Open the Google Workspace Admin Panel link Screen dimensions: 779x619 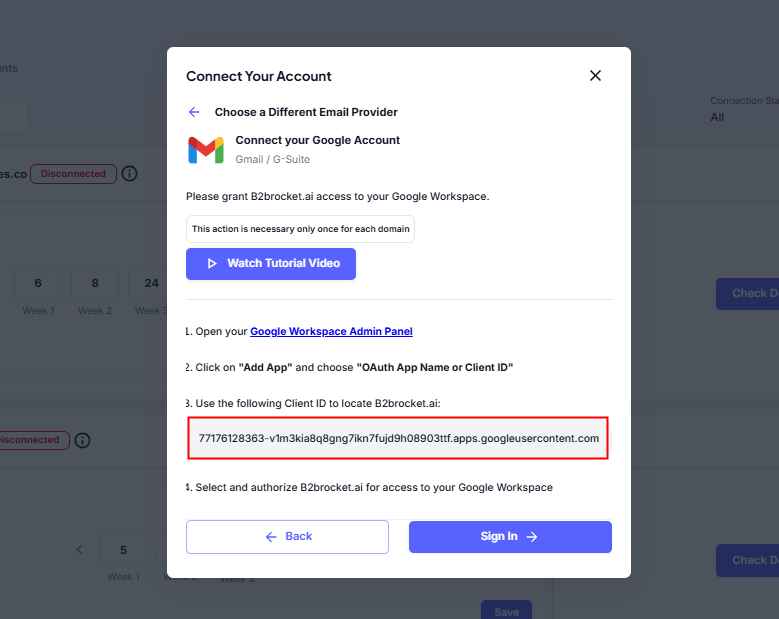331,331
